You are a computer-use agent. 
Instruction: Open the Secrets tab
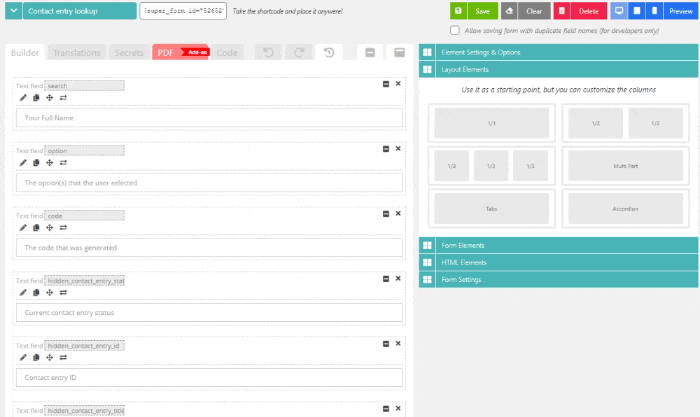click(x=129, y=53)
